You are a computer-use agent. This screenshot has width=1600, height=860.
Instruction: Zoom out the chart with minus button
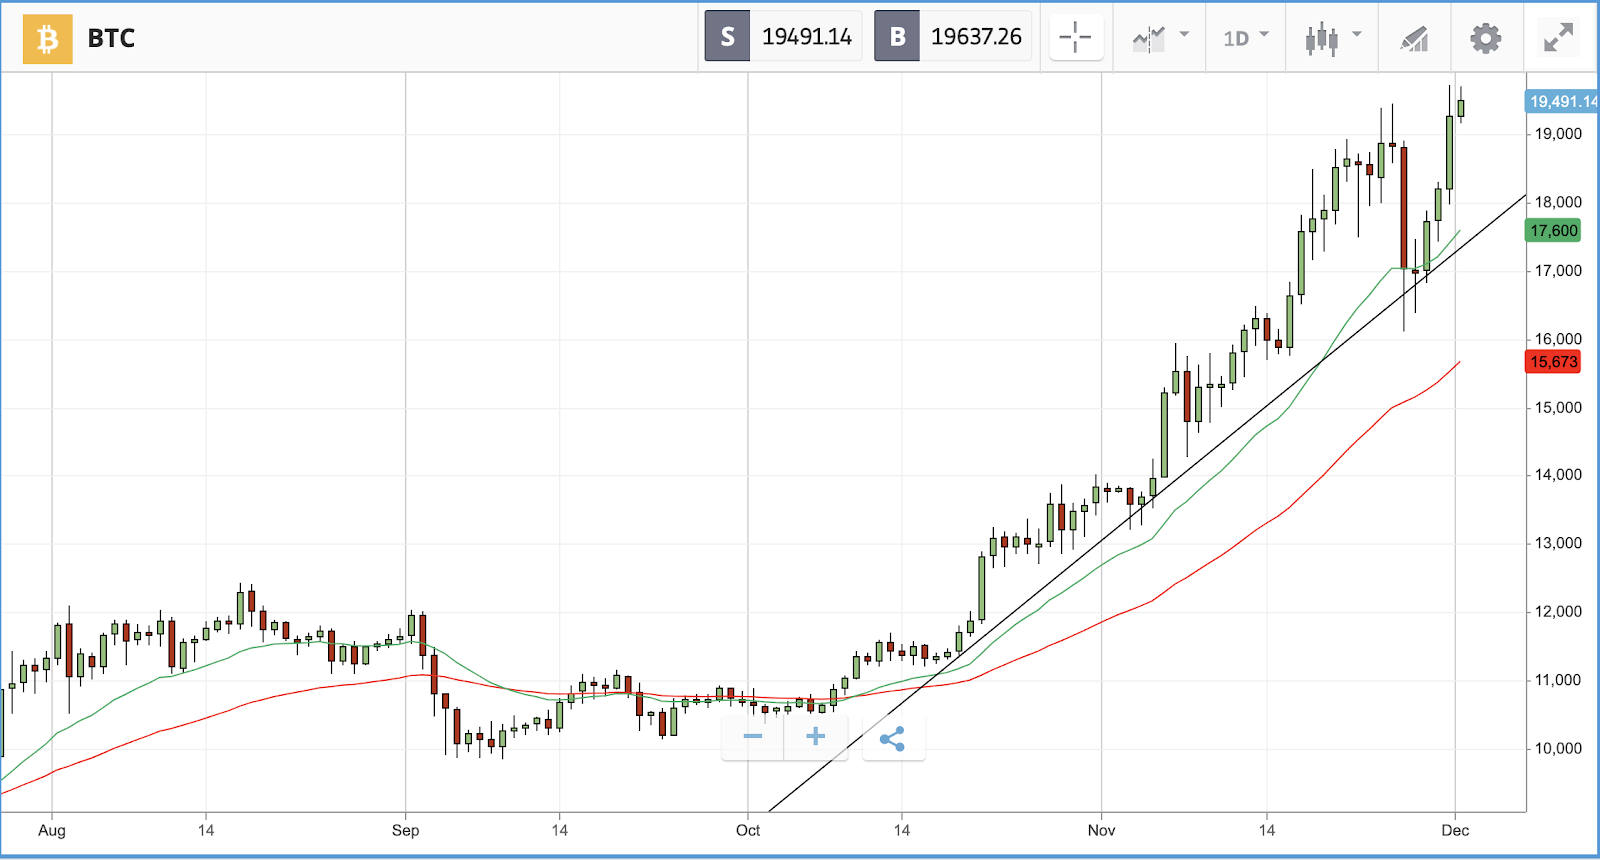(x=753, y=737)
